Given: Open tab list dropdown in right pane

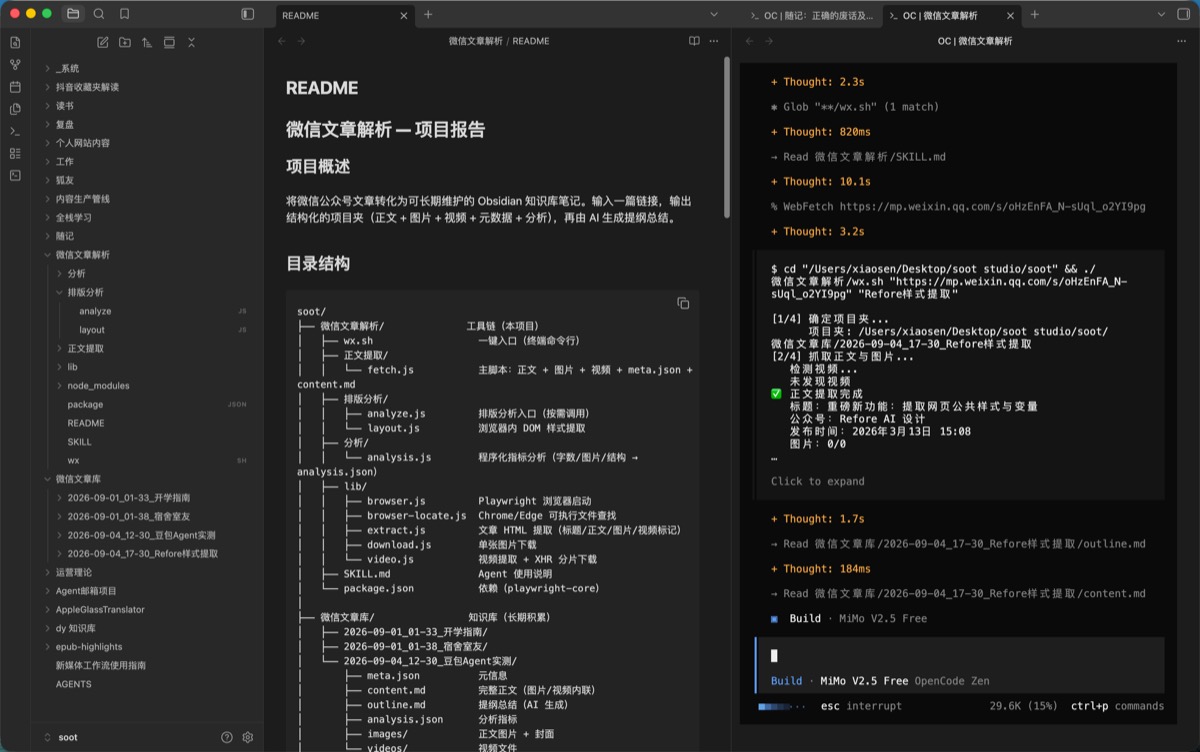Looking at the screenshot, I should pyautogui.click(x=1160, y=14).
